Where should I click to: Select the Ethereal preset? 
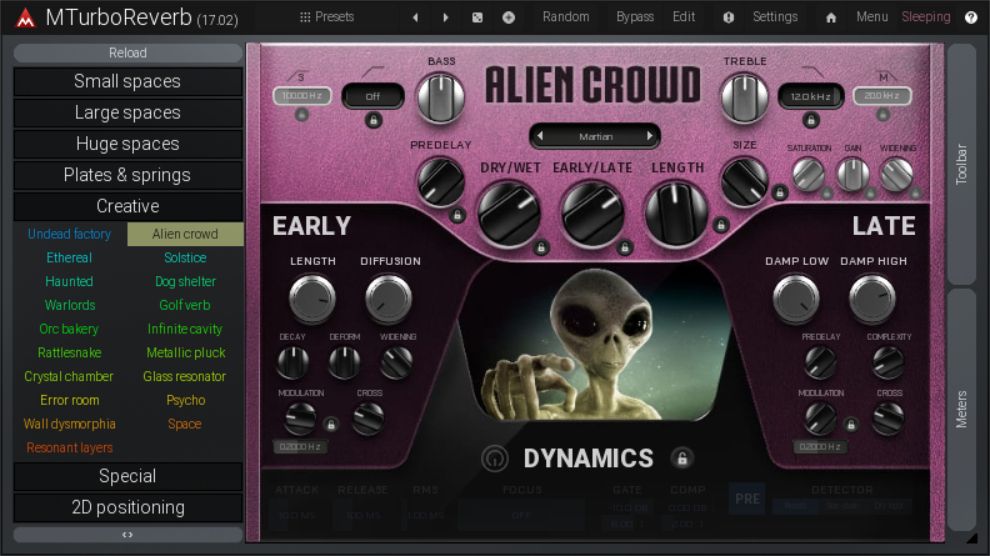coord(69,257)
